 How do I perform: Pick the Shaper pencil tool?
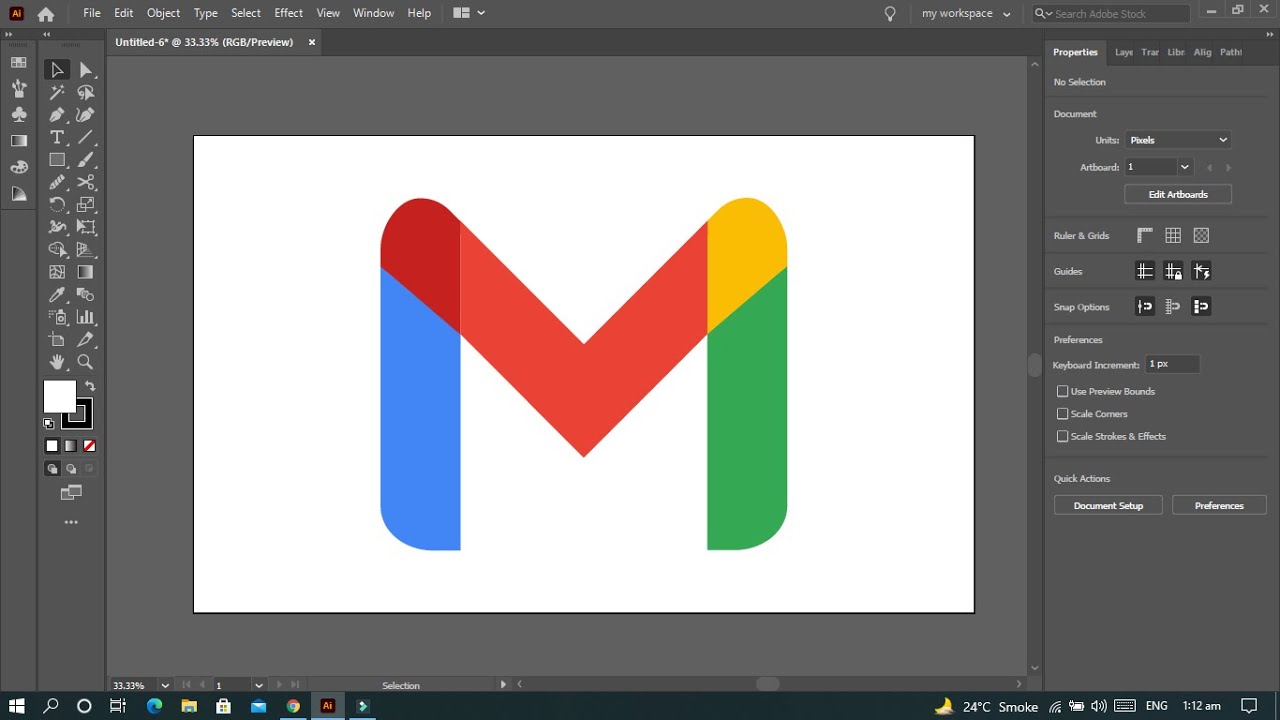(x=57, y=182)
